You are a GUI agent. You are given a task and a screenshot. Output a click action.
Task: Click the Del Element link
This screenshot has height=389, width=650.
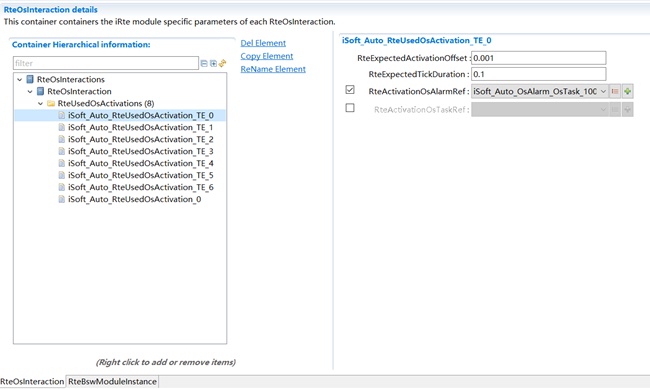click(x=263, y=43)
